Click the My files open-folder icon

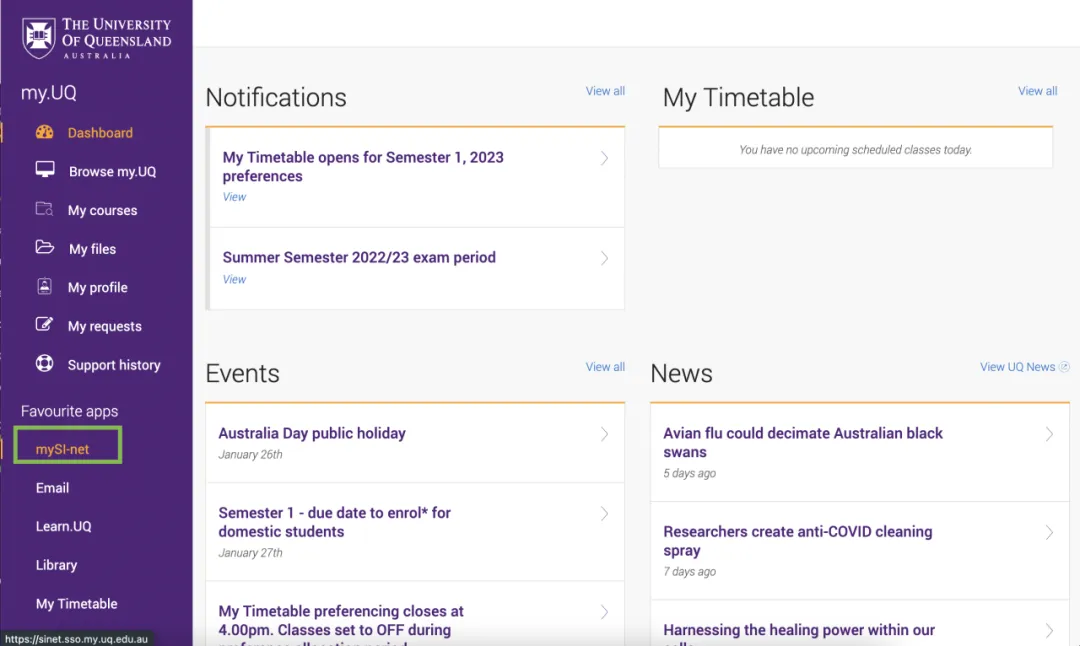(x=45, y=247)
